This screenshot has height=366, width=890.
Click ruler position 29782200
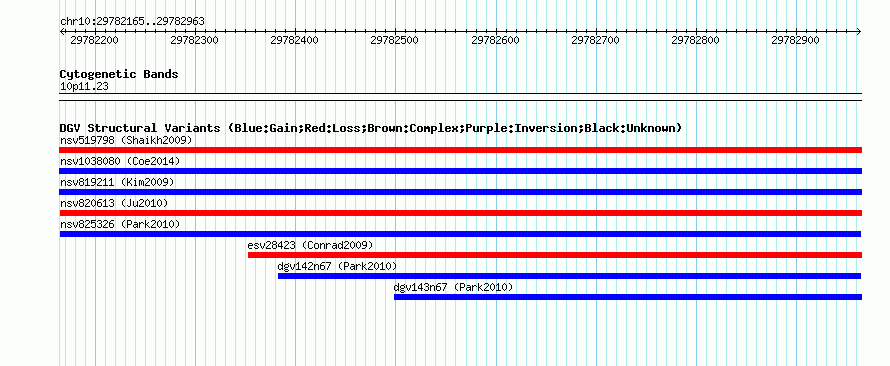94,40
